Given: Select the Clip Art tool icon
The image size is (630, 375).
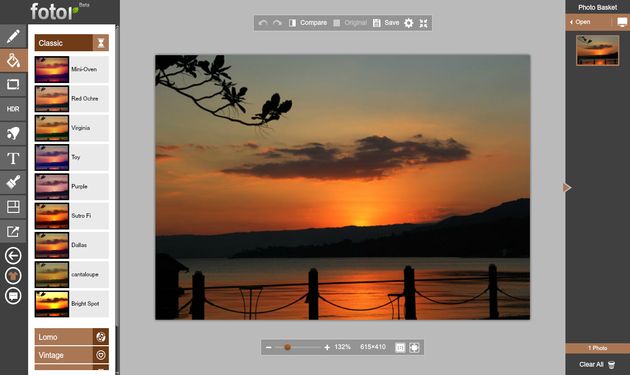Looking at the screenshot, I should 13,133.
